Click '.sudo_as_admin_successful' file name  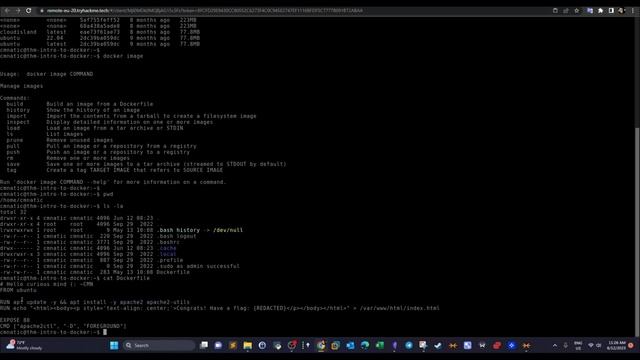198,266
